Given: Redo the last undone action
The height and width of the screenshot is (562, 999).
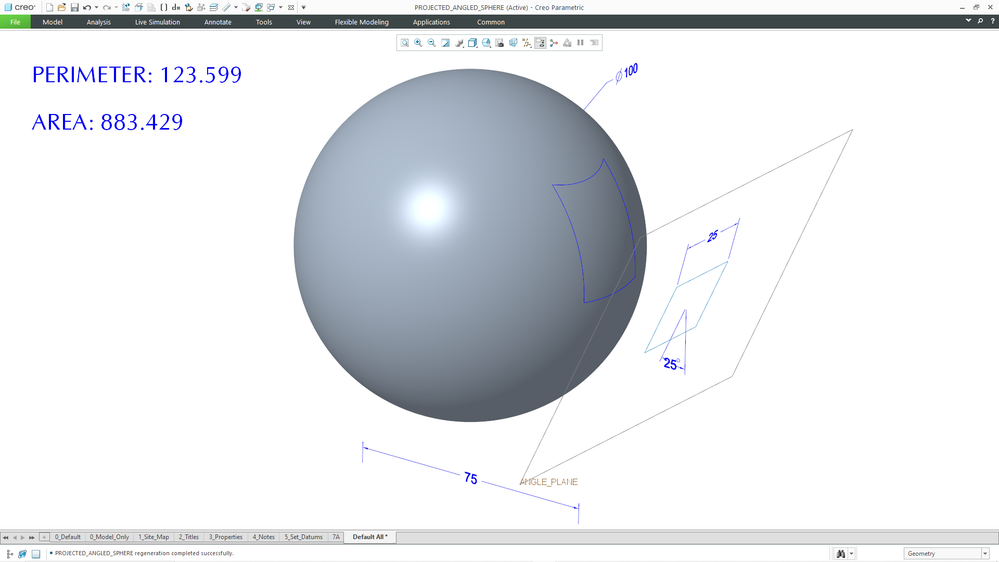Looking at the screenshot, I should click(106, 8).
